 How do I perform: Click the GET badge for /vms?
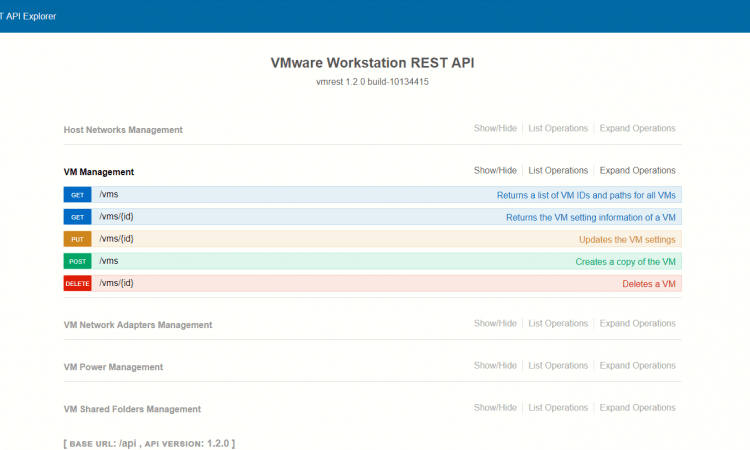[x=77, y=195]
